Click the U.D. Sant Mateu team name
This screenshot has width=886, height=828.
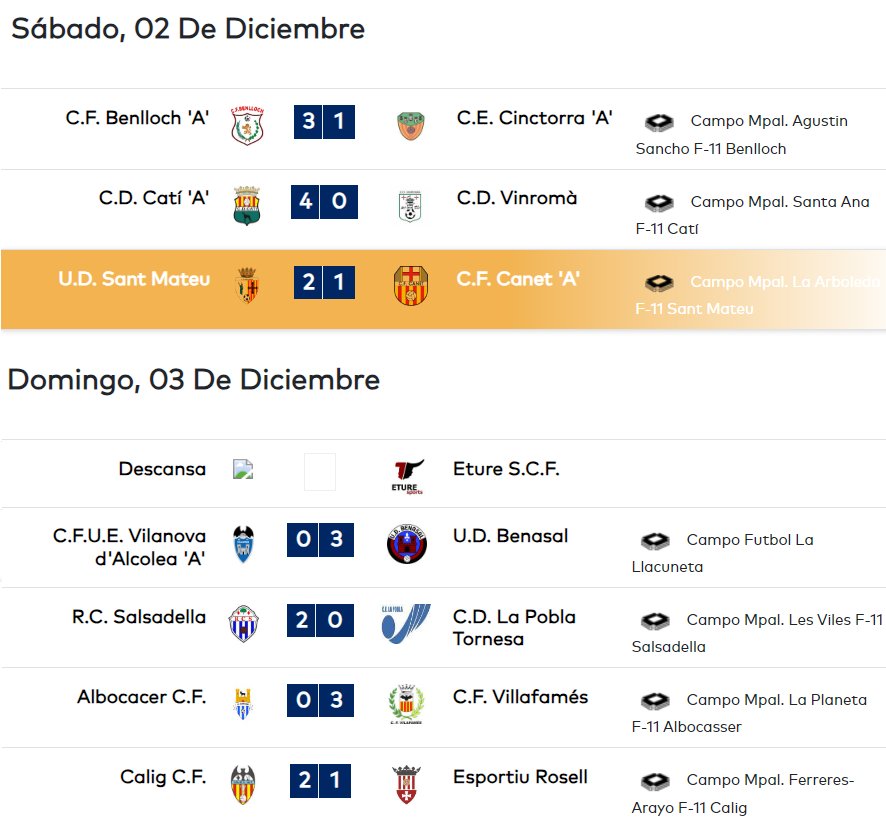coord(134,279)
